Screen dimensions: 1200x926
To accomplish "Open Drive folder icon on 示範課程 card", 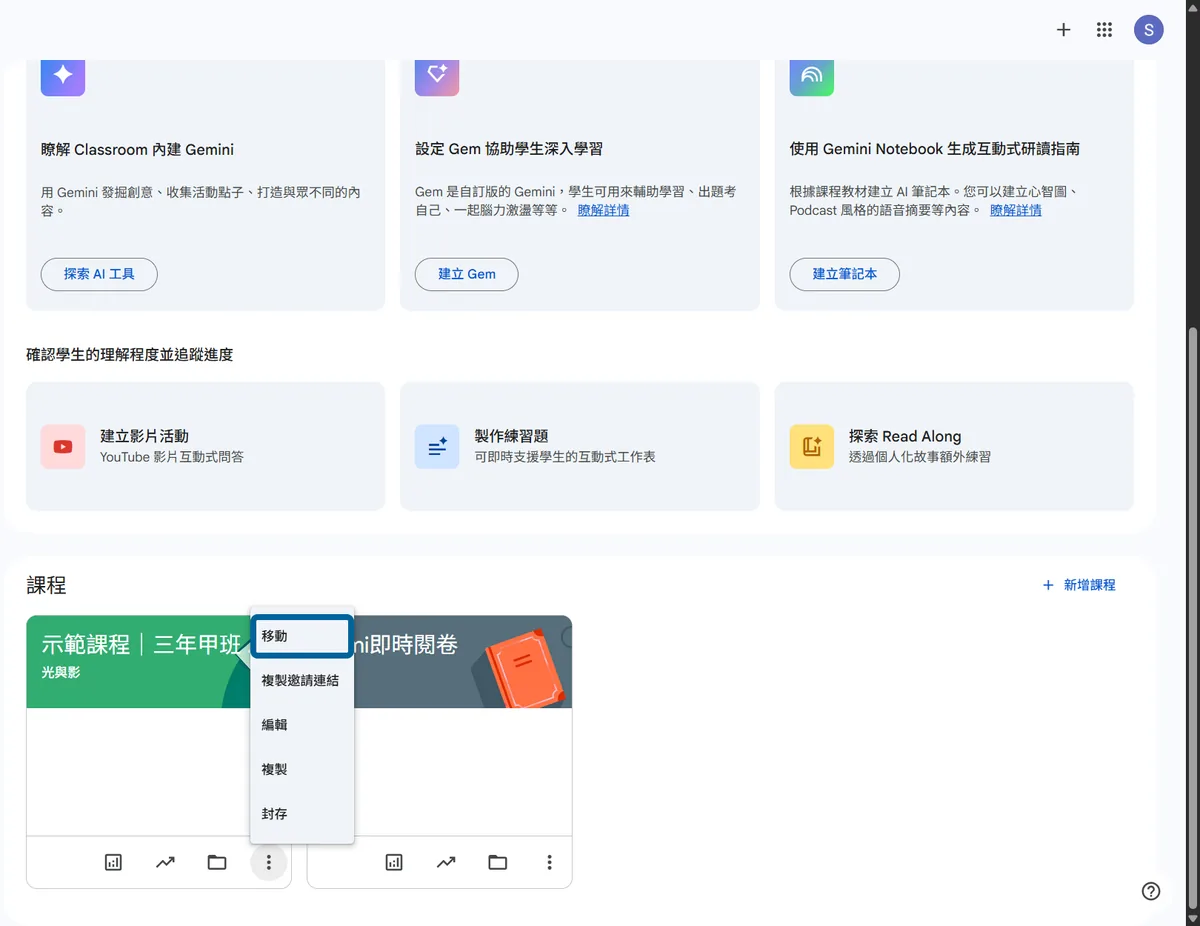I will point(217,862).
